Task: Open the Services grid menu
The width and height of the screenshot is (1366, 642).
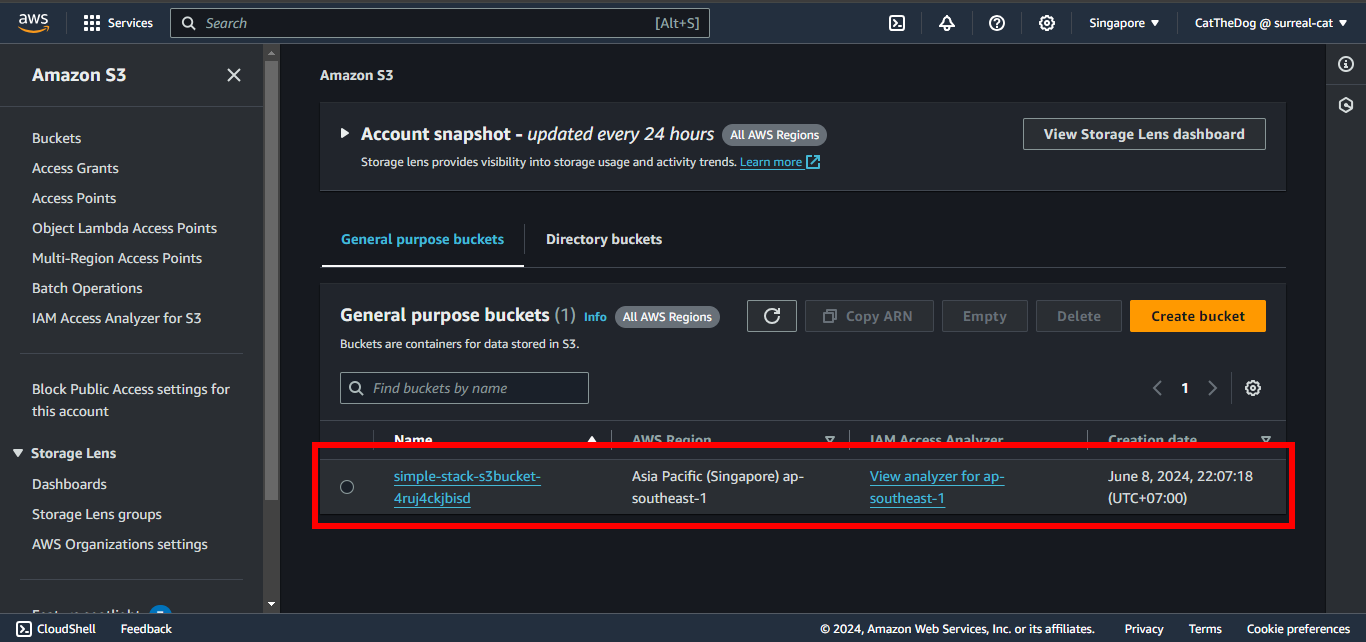Action: 118,23
